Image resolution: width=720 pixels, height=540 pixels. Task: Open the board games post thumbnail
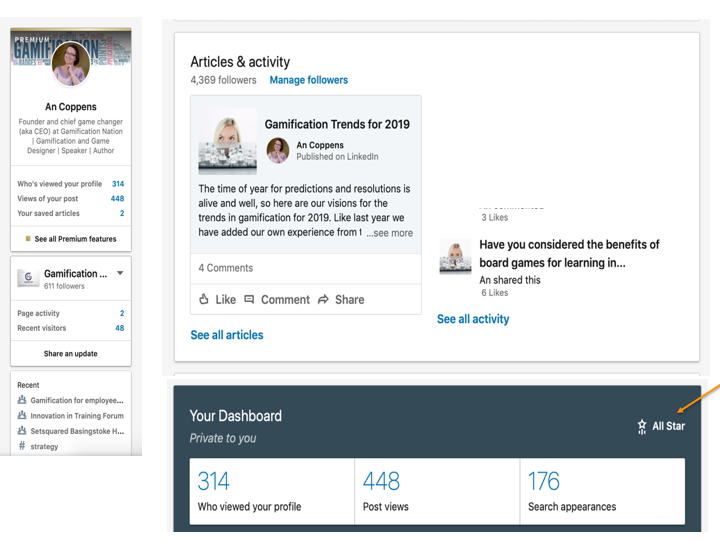click(455, 256)
